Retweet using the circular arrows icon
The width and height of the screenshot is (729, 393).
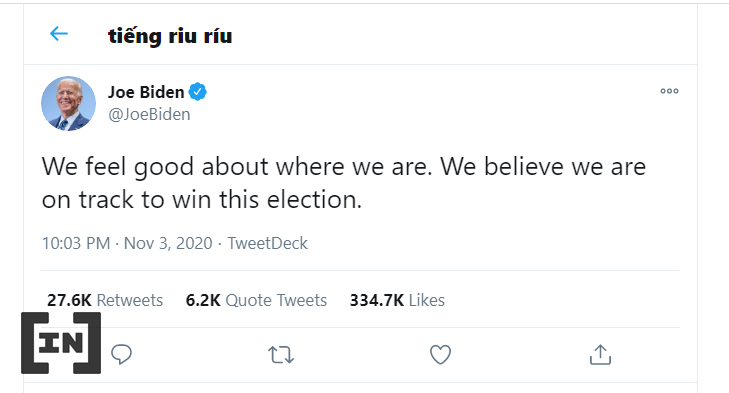[281, 355]
